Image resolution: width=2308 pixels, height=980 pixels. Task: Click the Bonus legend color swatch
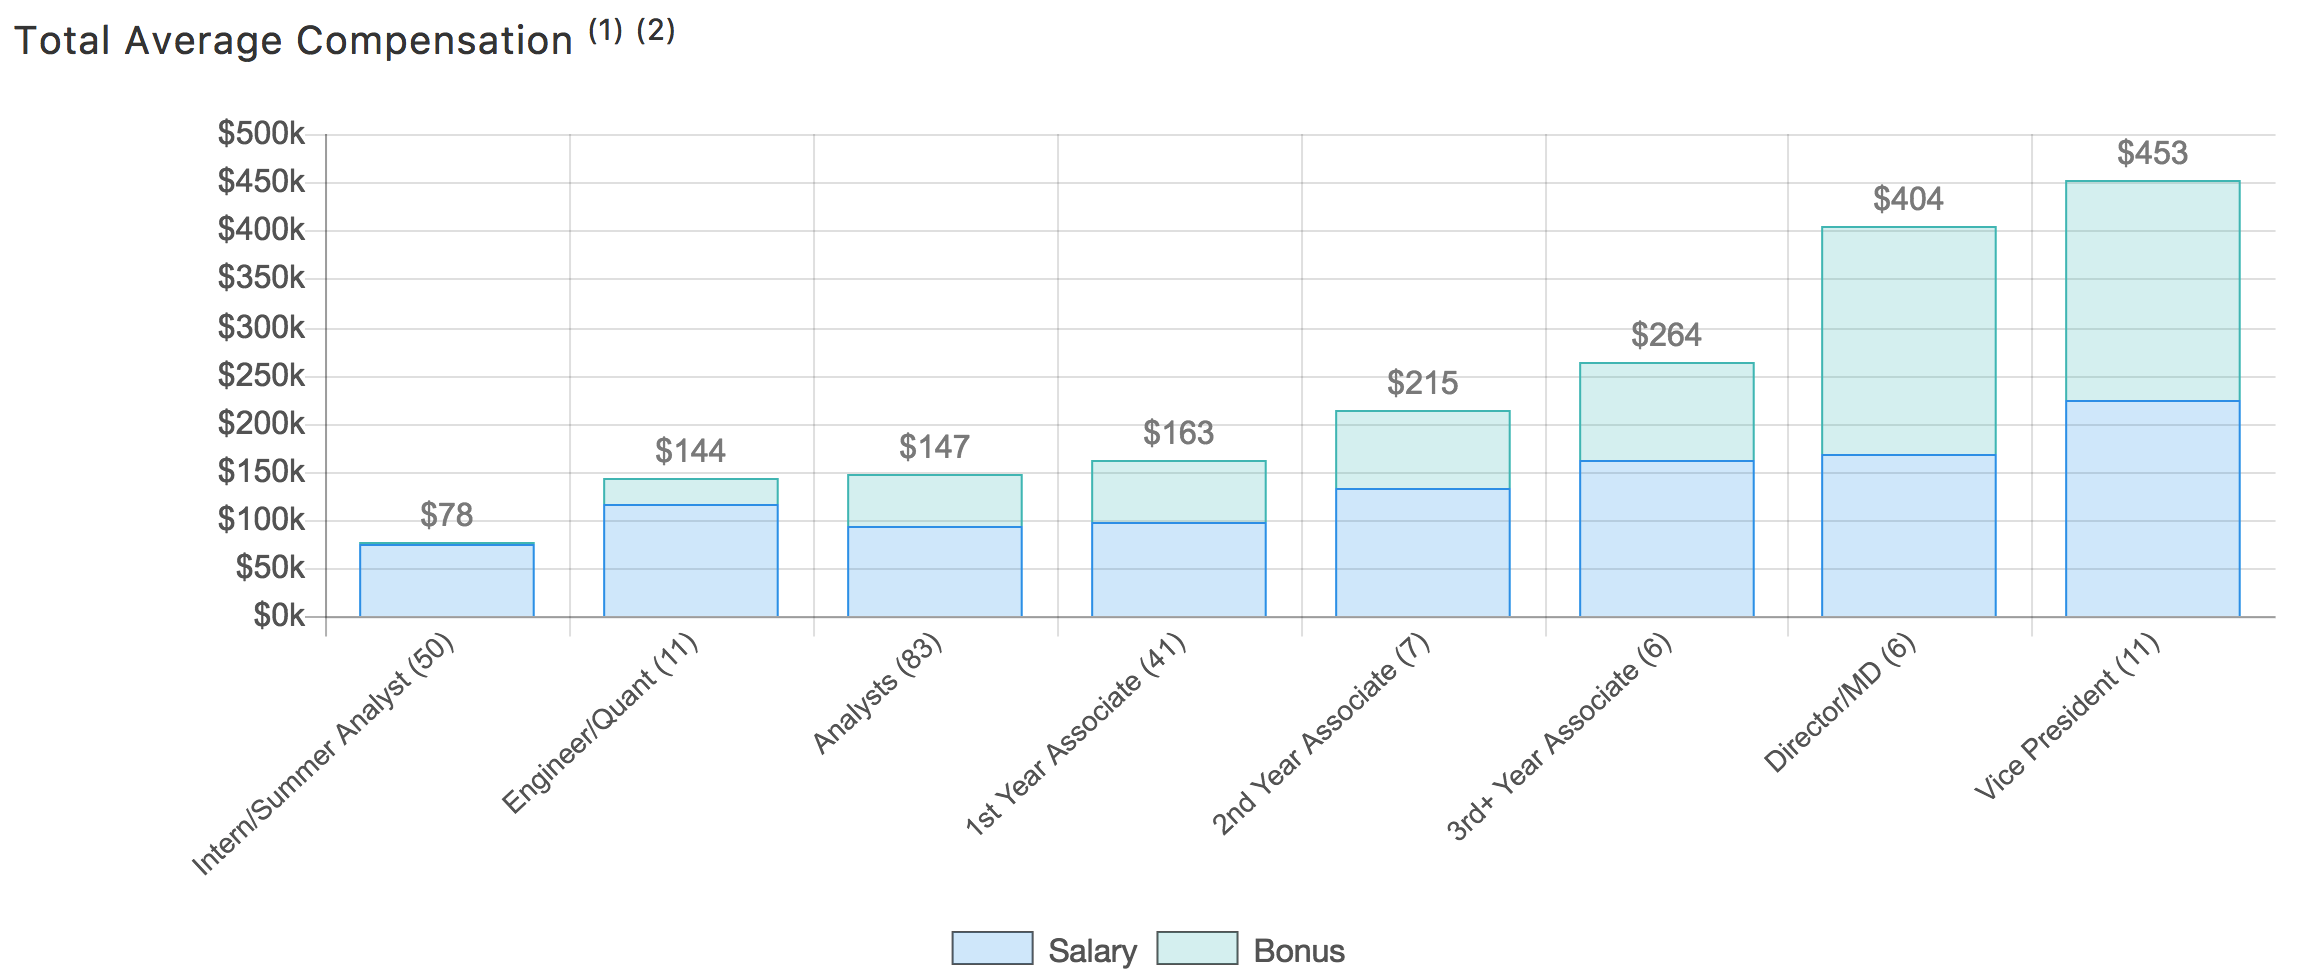pos(1197,948)
